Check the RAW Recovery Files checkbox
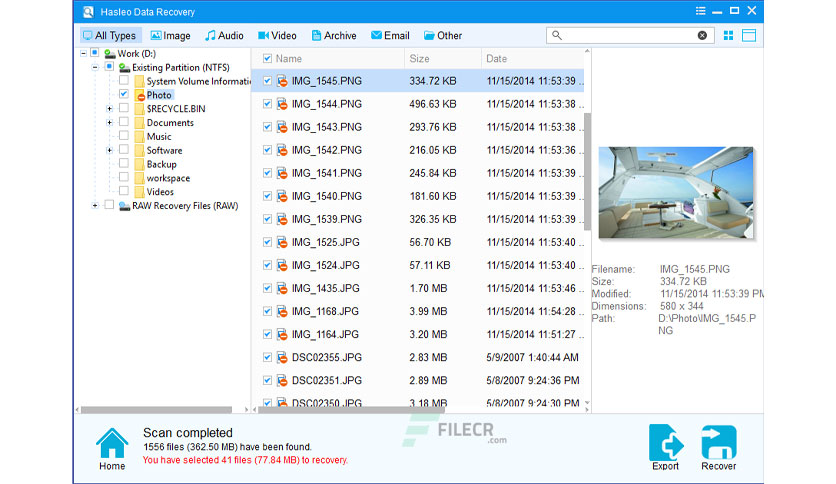This screenshot has width=836, height=484. coord(109,205)
